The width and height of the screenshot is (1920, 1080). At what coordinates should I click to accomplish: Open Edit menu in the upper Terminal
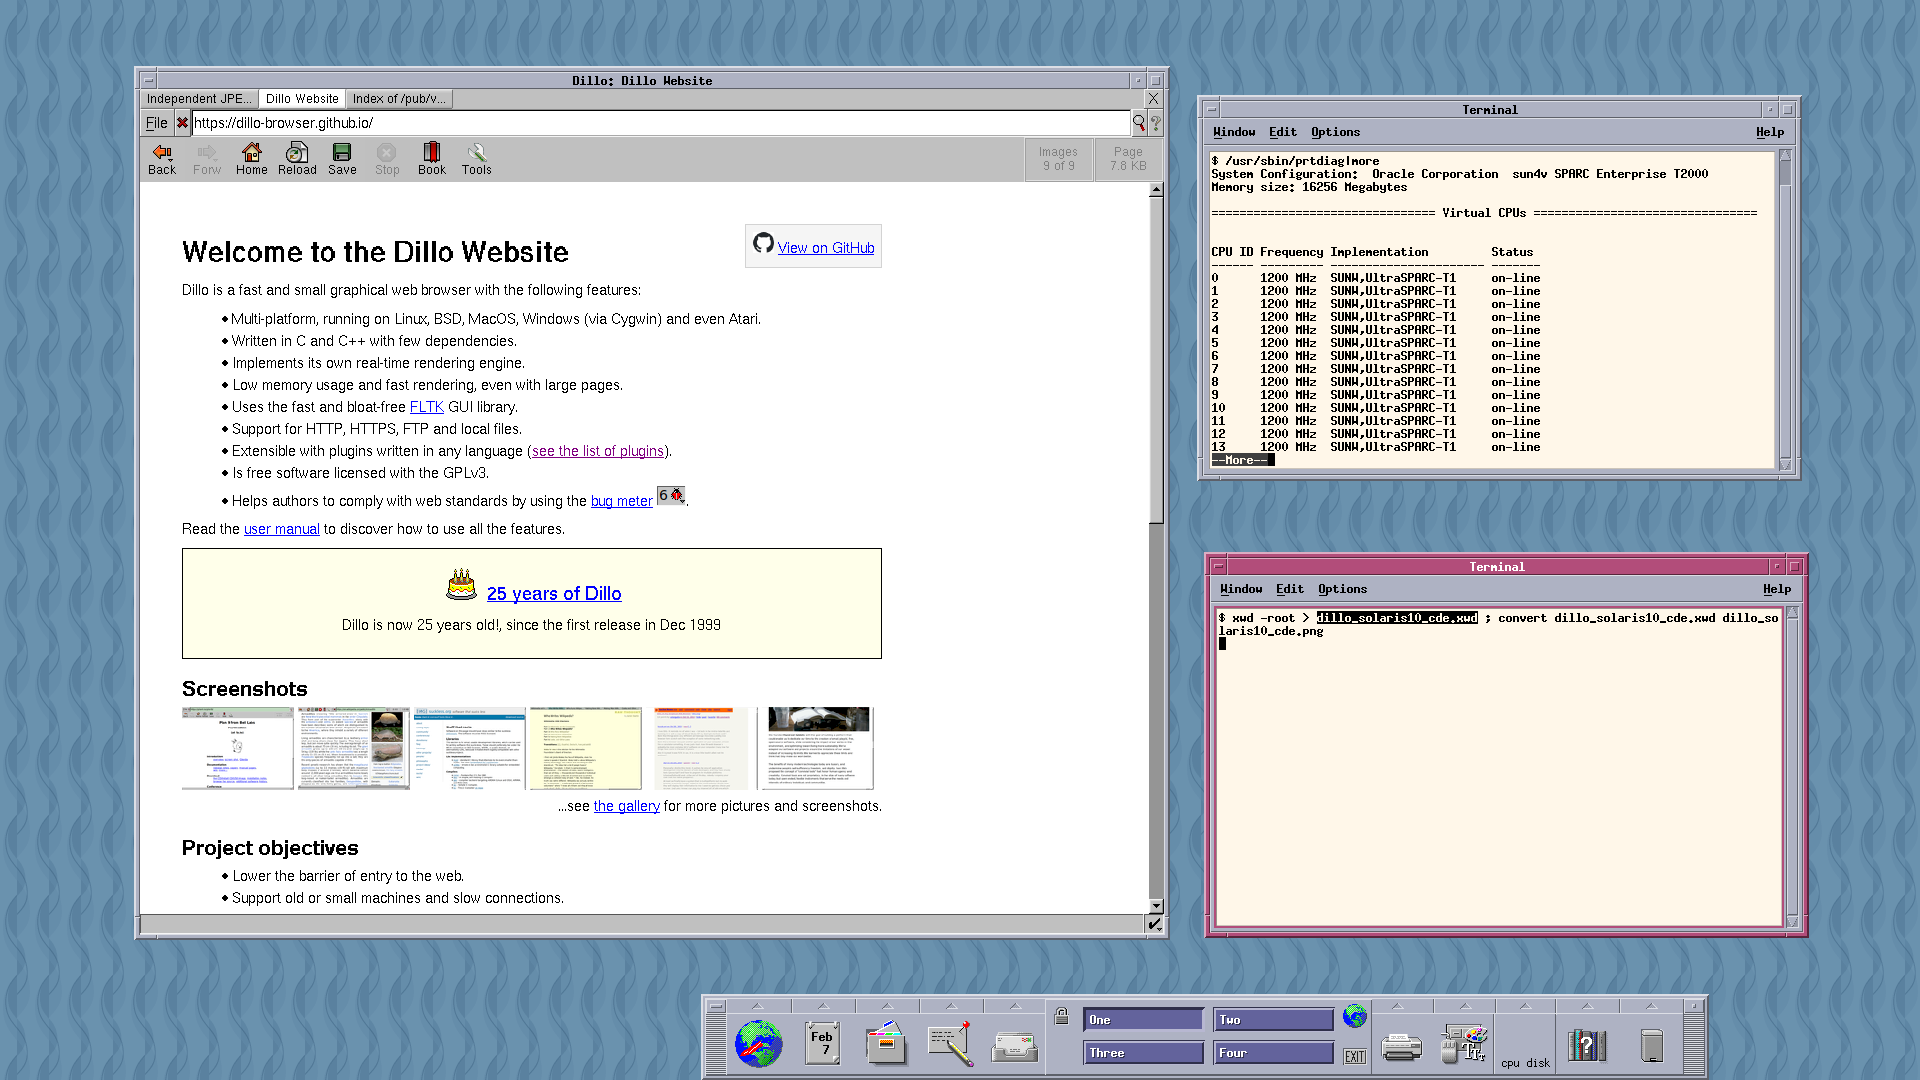[x=1283, y=132]
